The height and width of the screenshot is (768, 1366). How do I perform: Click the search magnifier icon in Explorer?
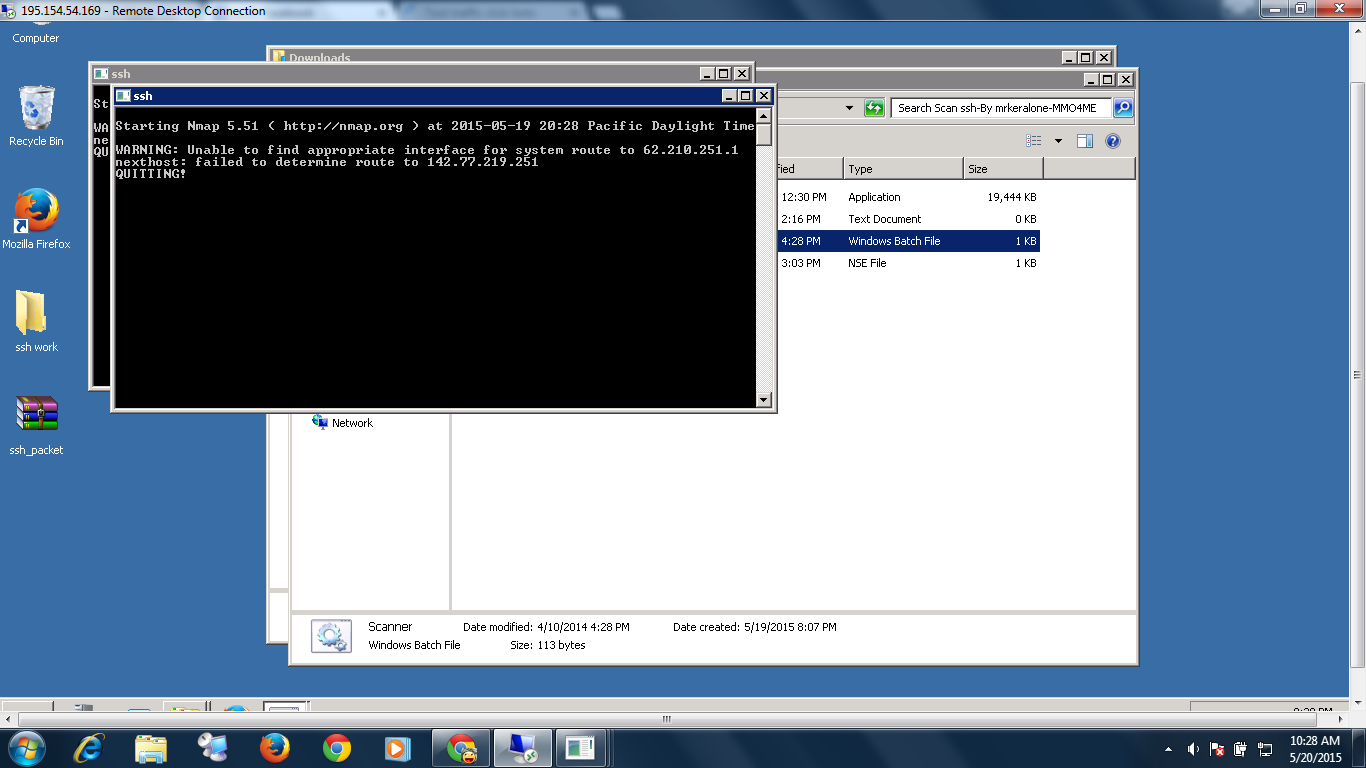point(1122,108)
